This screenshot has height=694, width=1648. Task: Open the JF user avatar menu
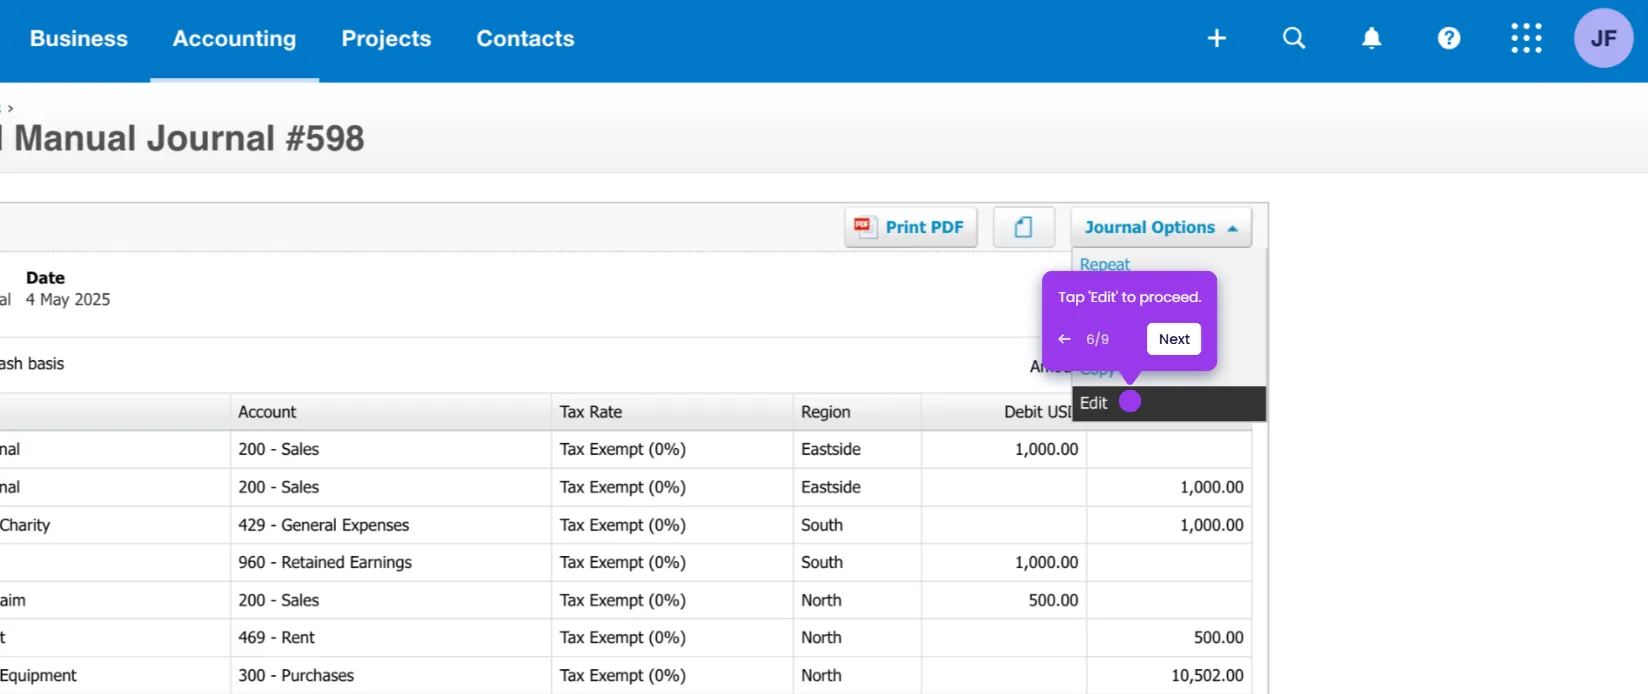1603,38
